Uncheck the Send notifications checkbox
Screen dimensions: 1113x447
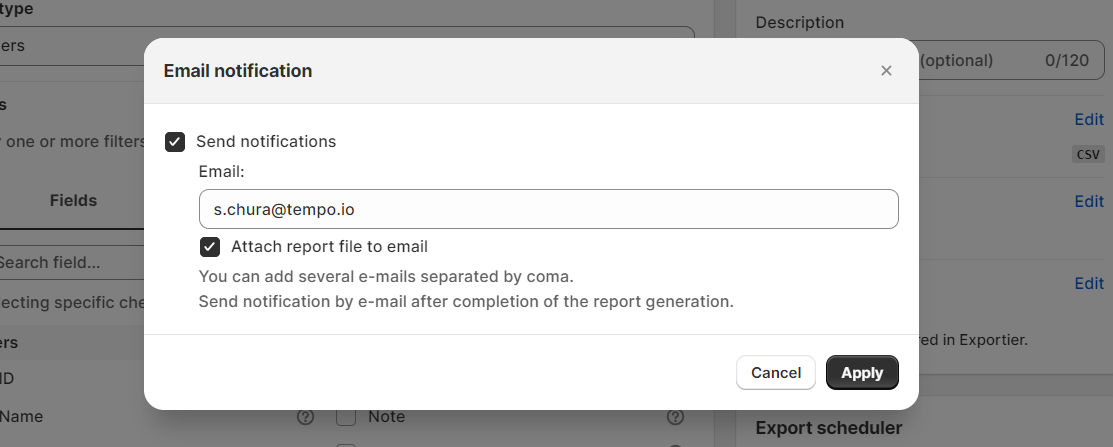pyautogui.click(x=175, y=142)
